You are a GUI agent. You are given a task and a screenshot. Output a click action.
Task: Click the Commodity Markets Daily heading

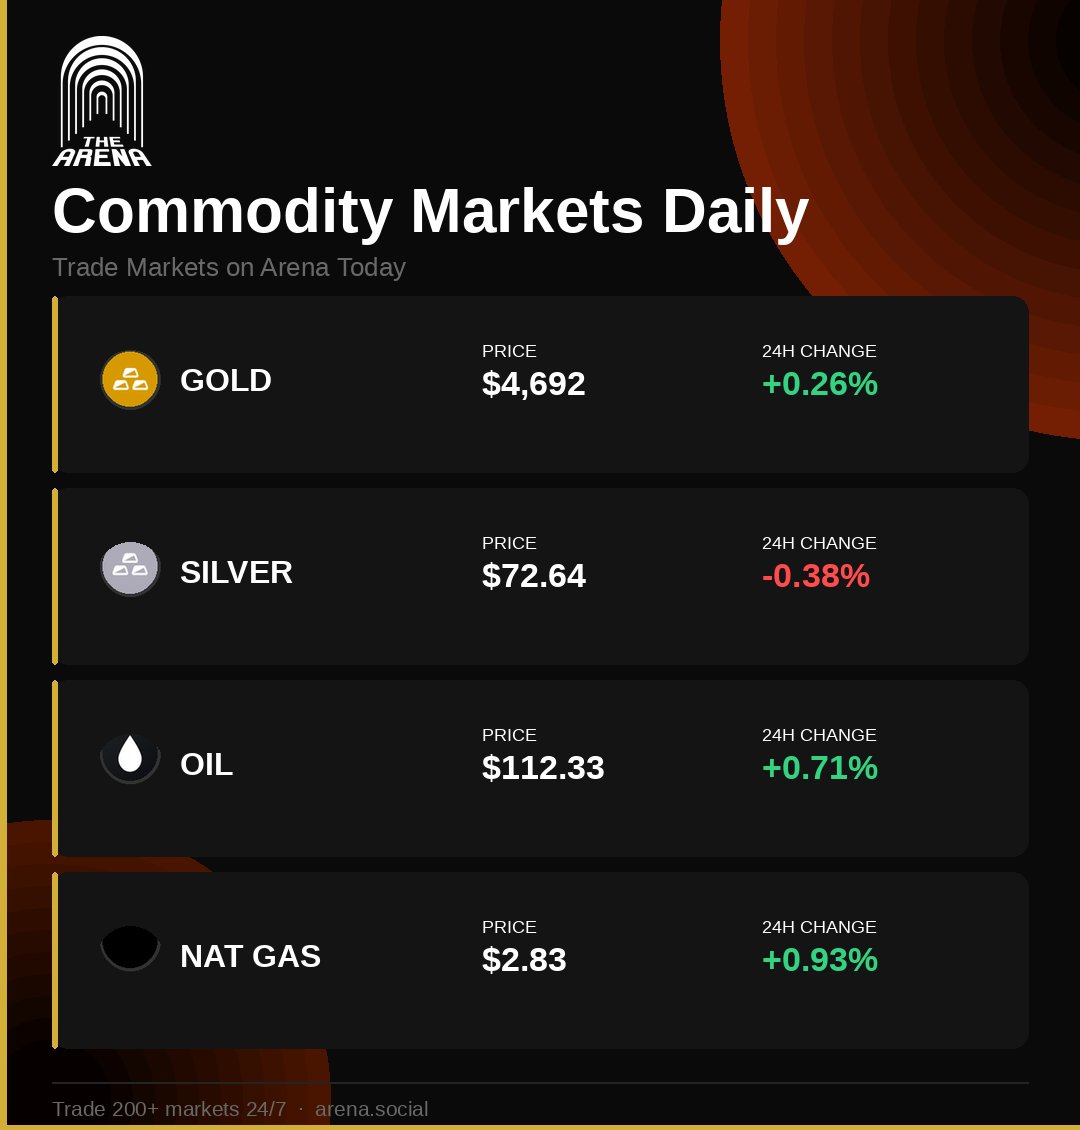(x=430, y=212)
